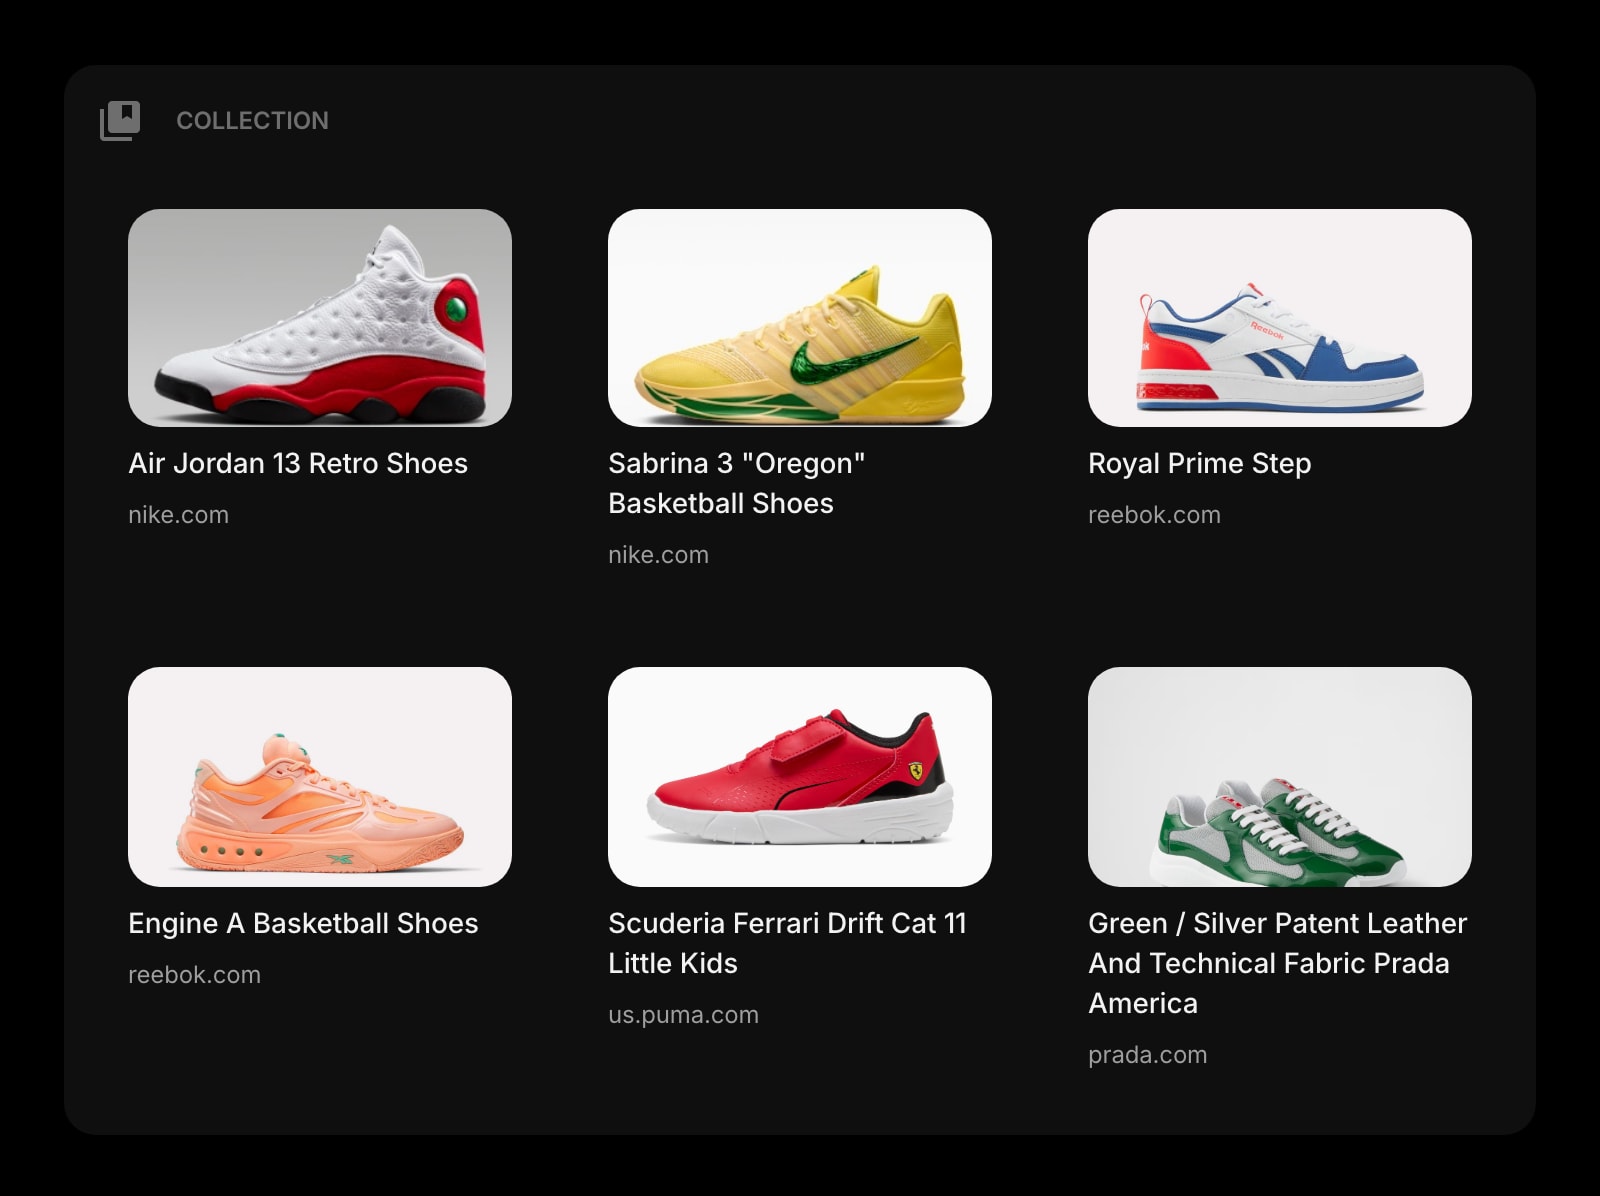Open the red Ferrari Drift Cat image
This screenshot has width=1600, height=1196.
pyautogui.click(x=800, y=776)
